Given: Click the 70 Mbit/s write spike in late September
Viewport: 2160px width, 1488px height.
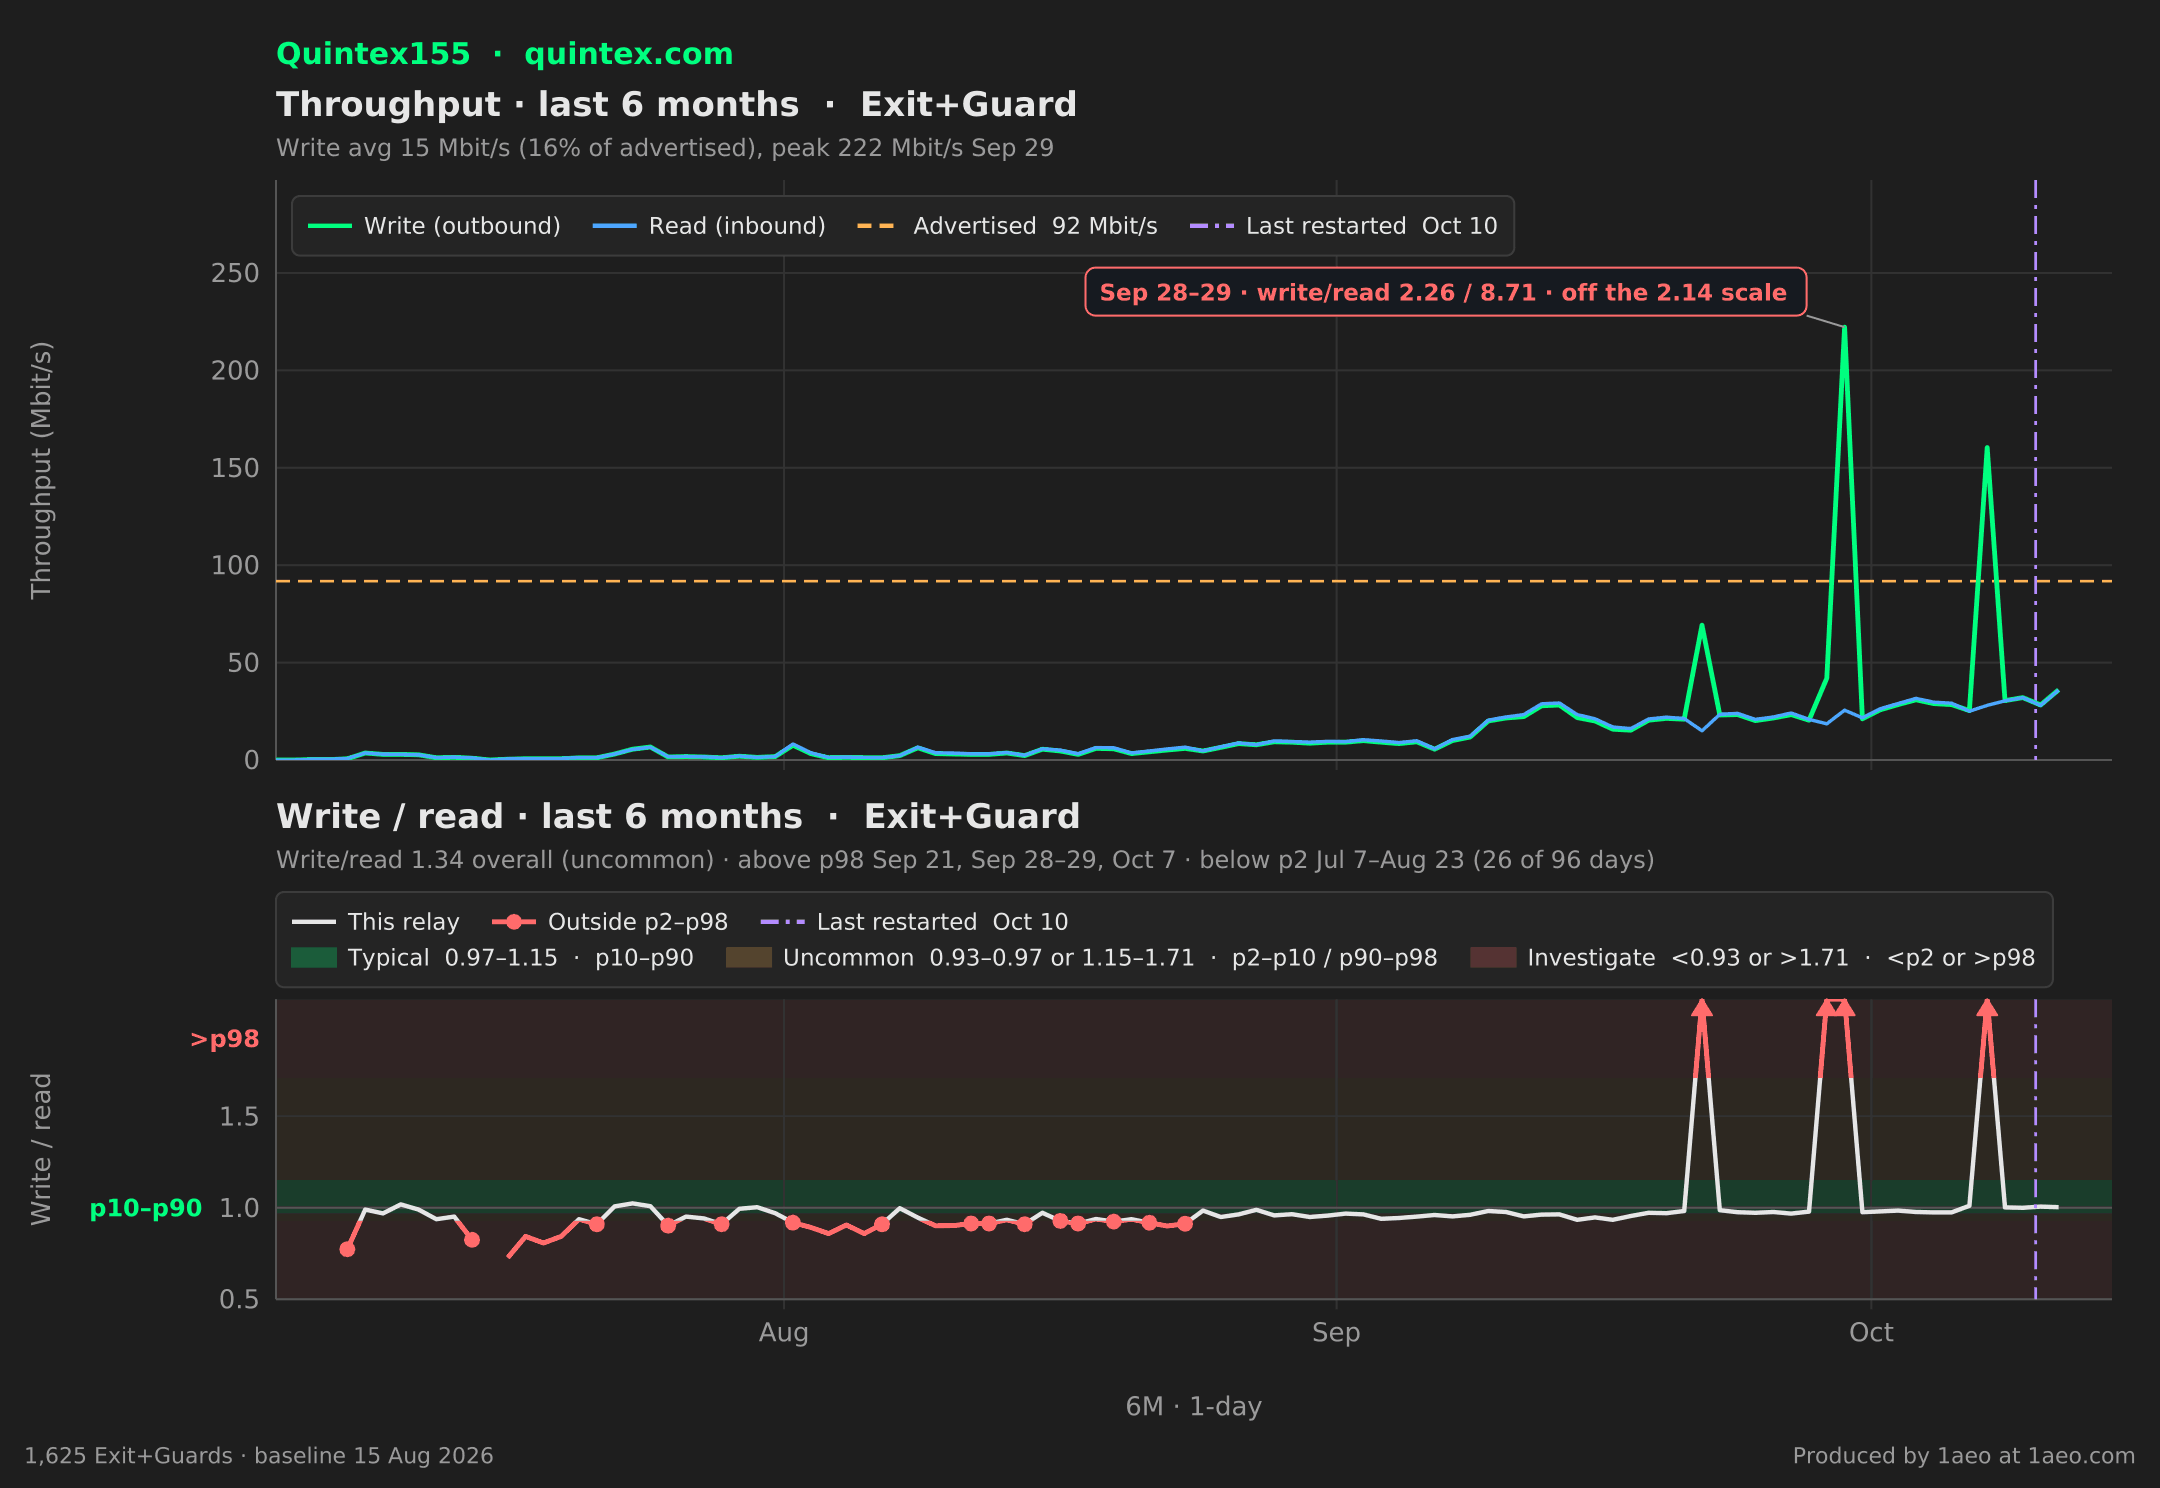Looking at the screenshot, I should [x=1702, y=626].
